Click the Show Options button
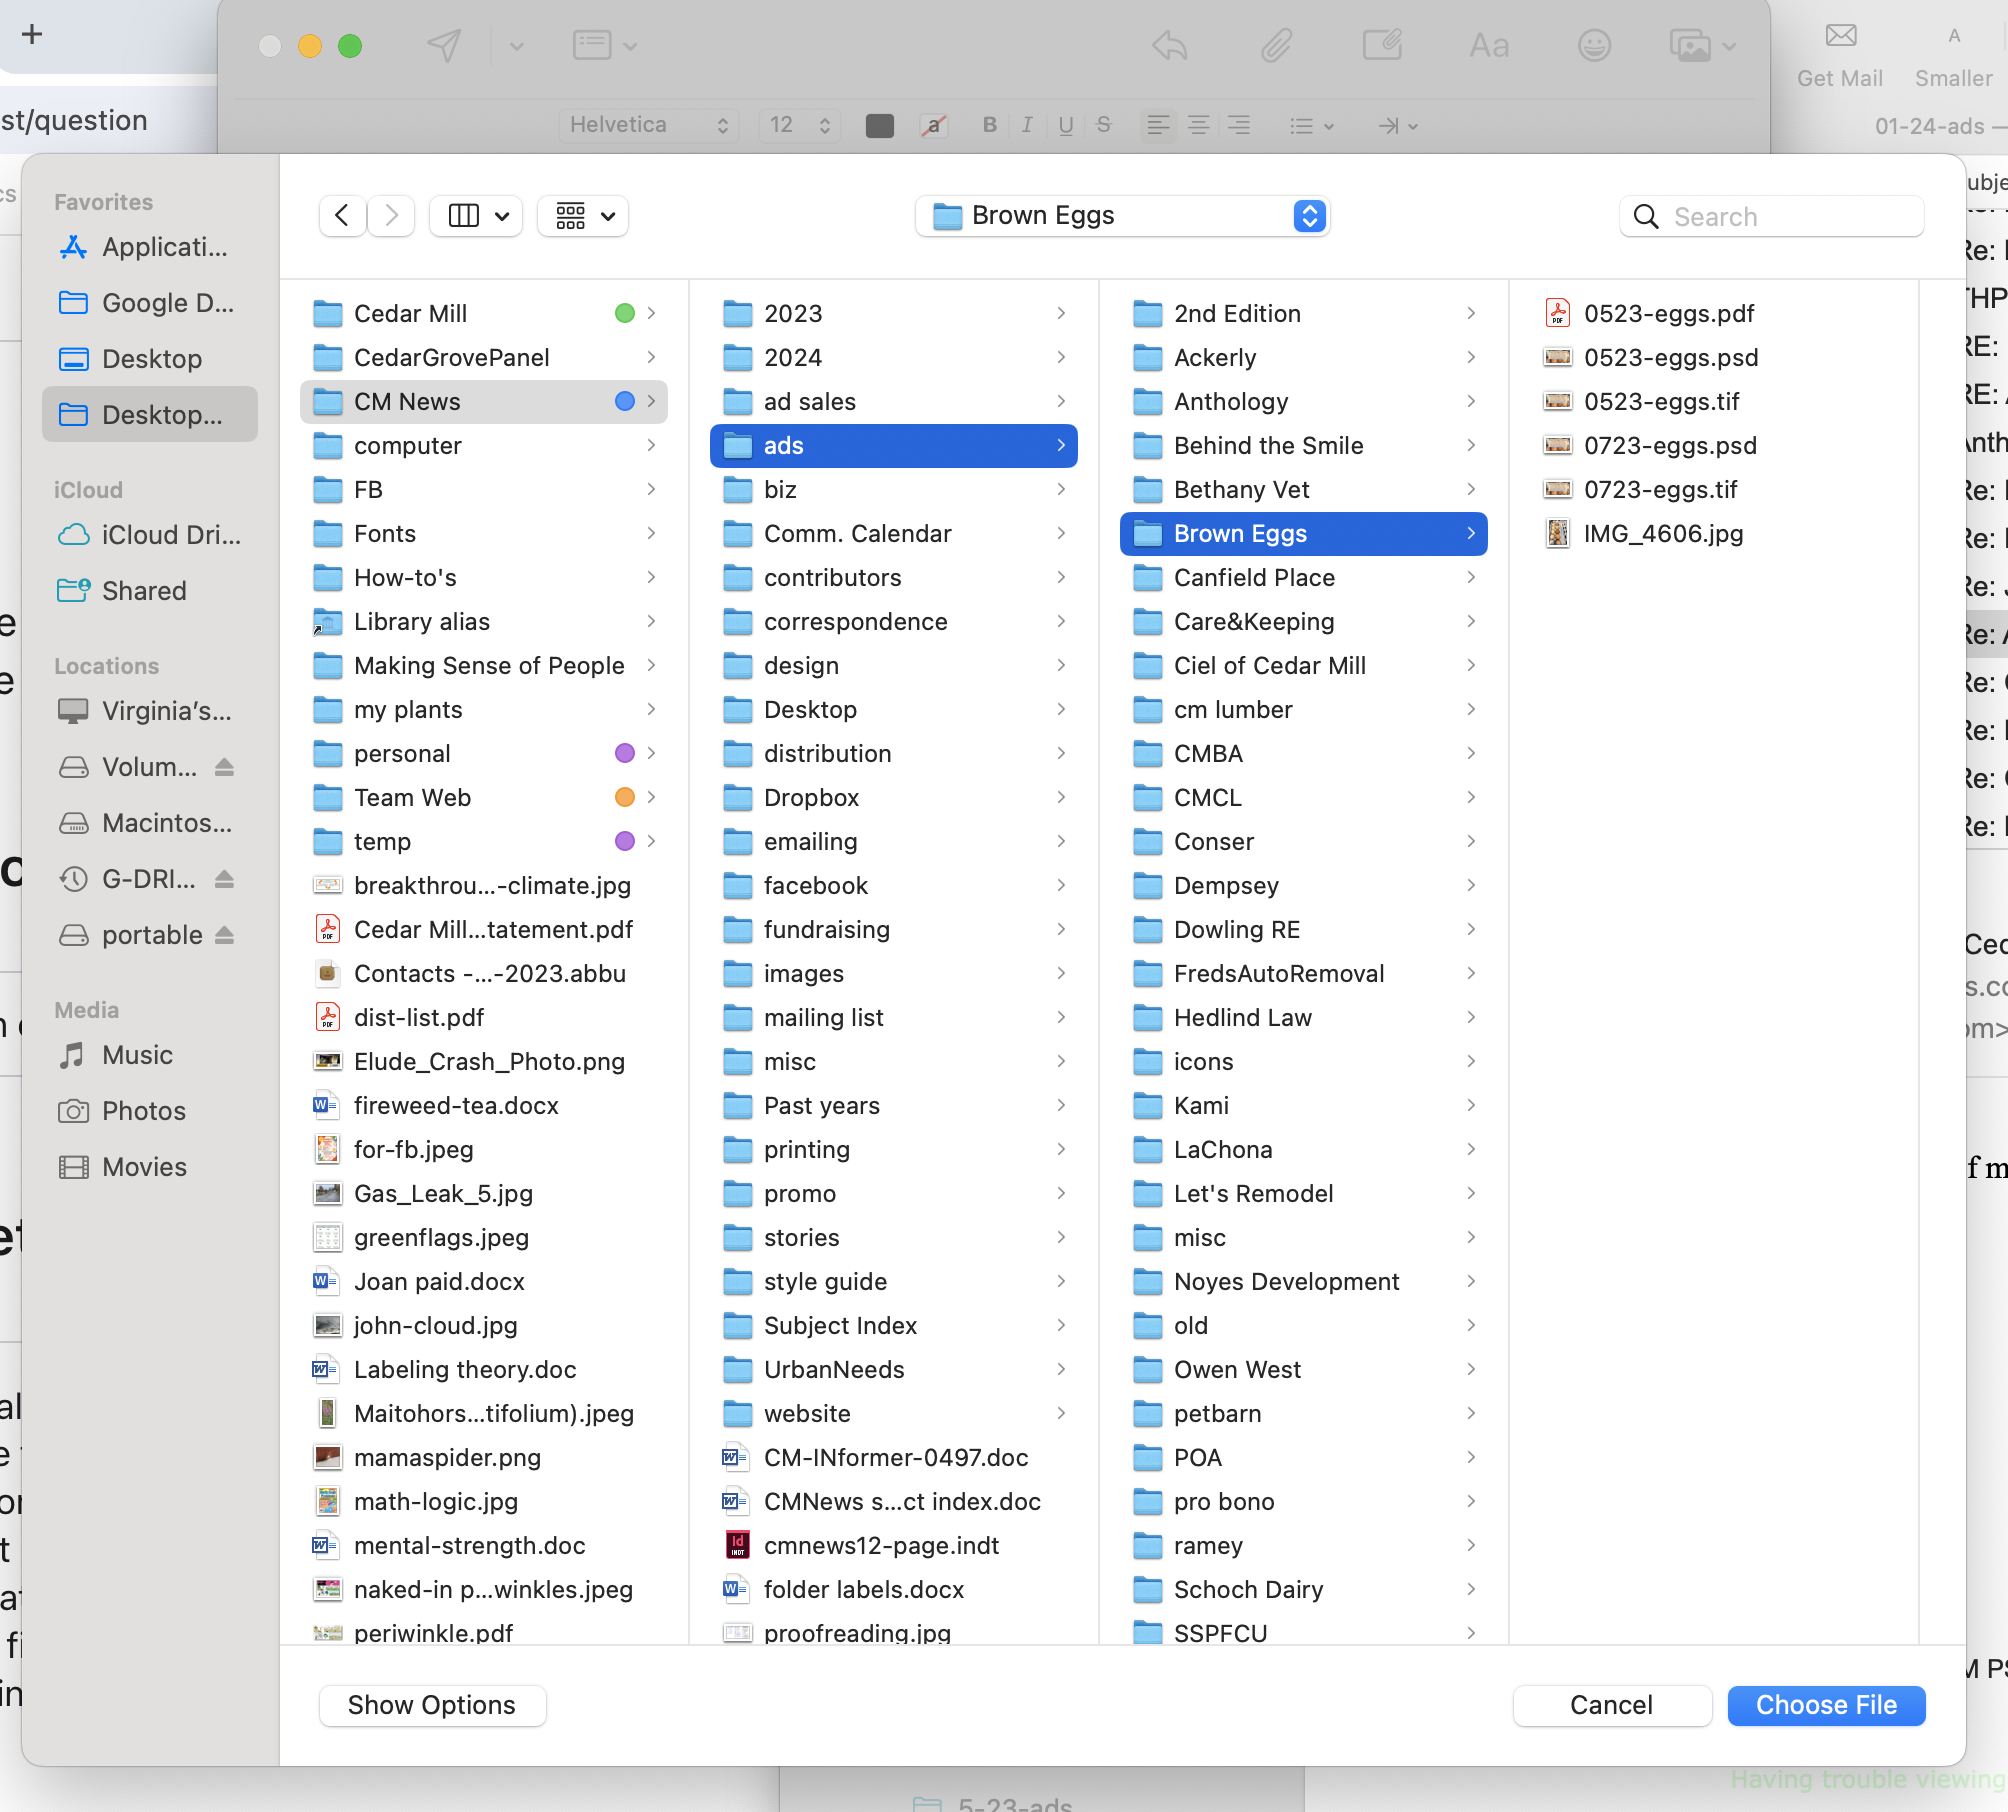Screen dimensions: 2008x1812 click(432, 1705)
